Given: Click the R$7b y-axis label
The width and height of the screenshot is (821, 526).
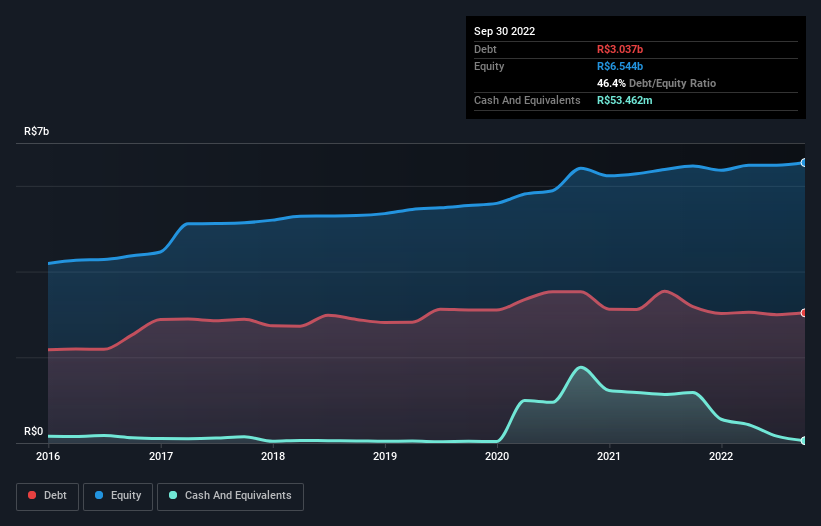Looking at the screenshot, I should pyautogui.click(x=37, y=131).
